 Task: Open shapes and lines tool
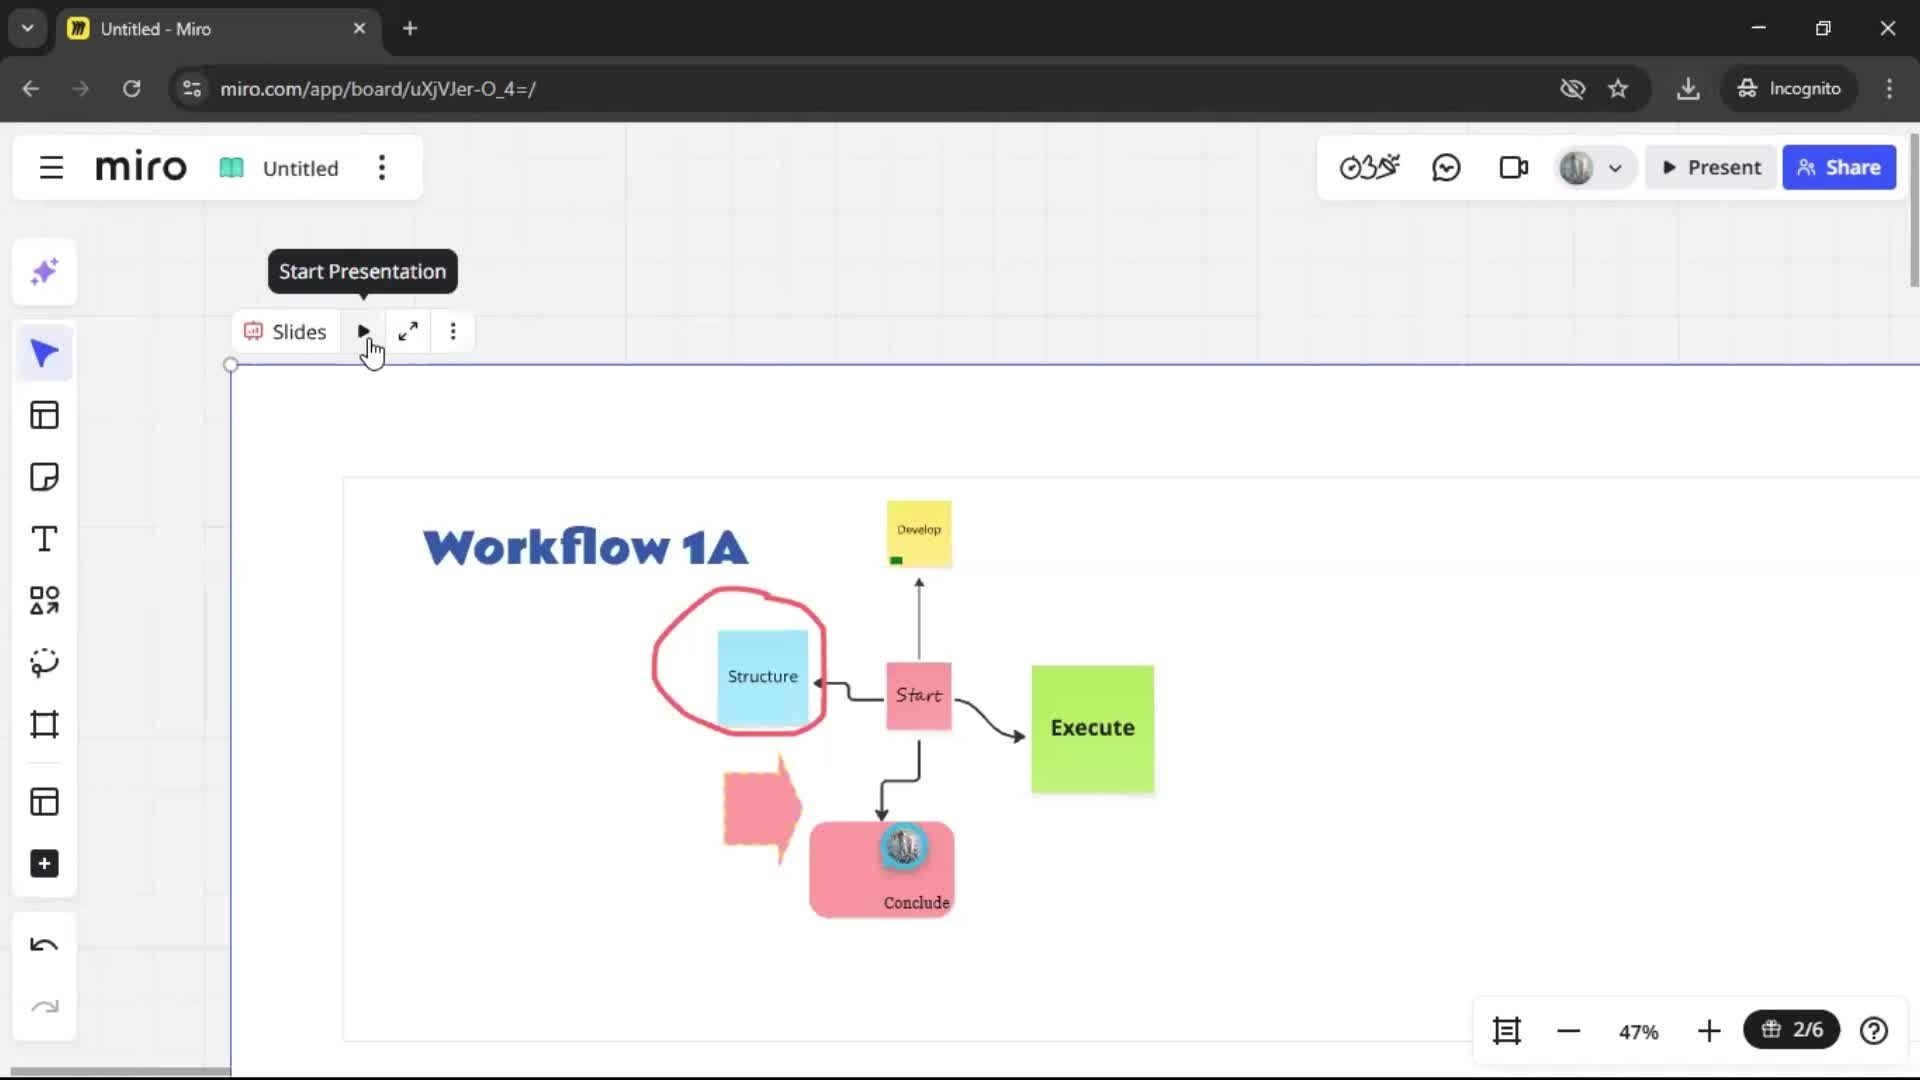pos(44,601)
